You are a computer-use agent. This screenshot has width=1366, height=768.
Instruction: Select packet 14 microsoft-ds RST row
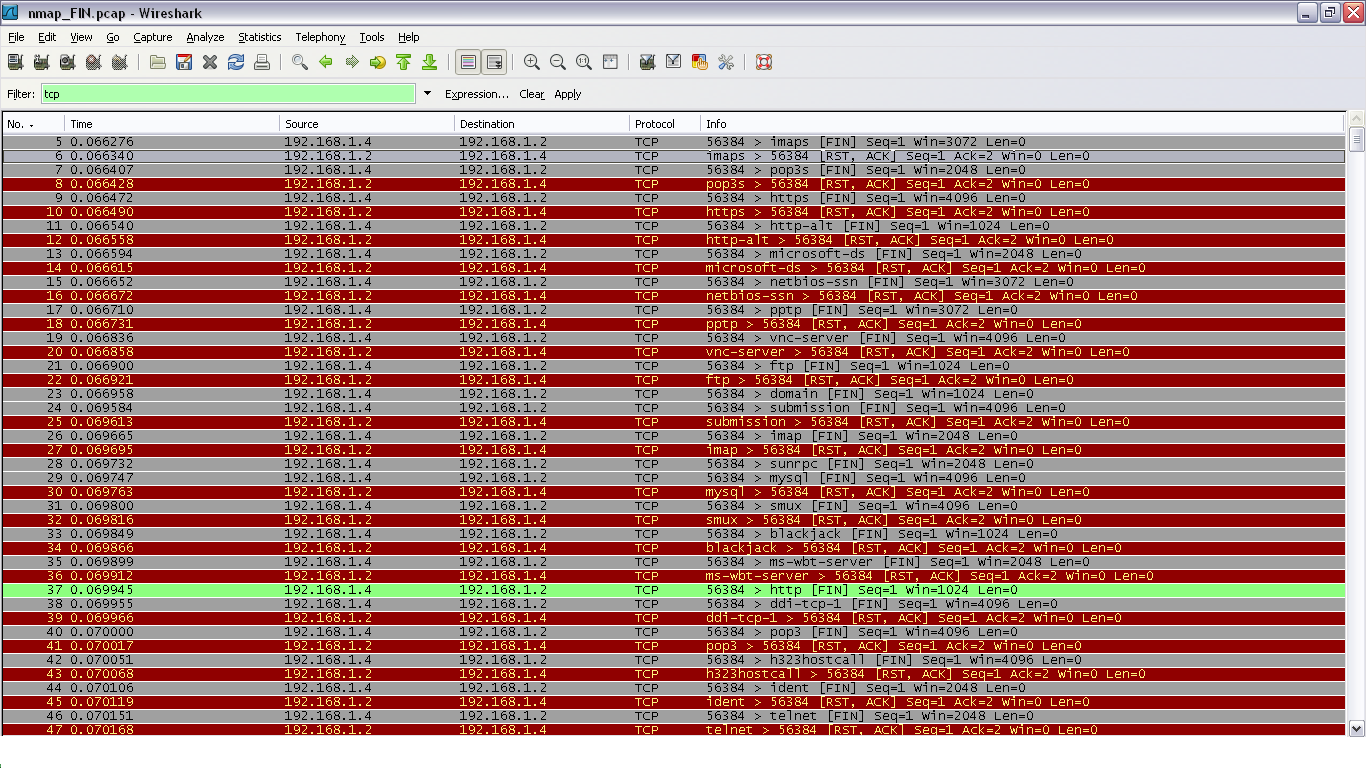click(x=673, y=268)
